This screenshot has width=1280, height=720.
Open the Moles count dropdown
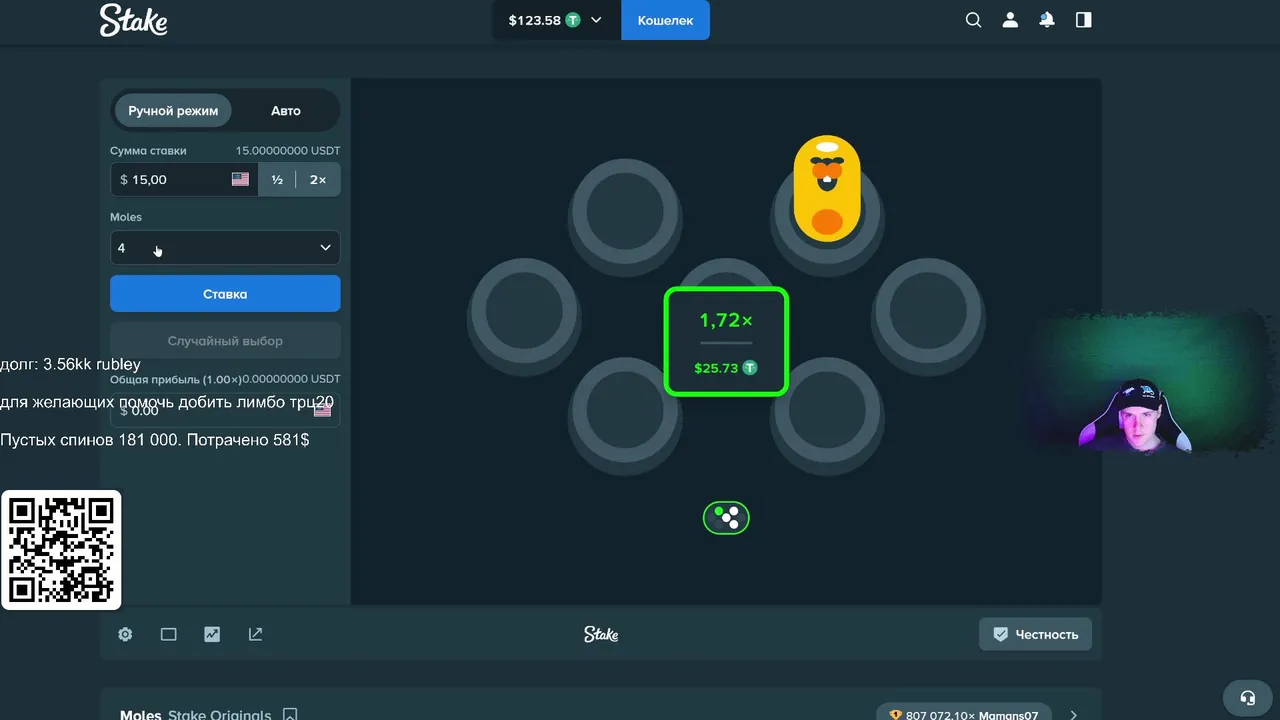pos(225,248)
